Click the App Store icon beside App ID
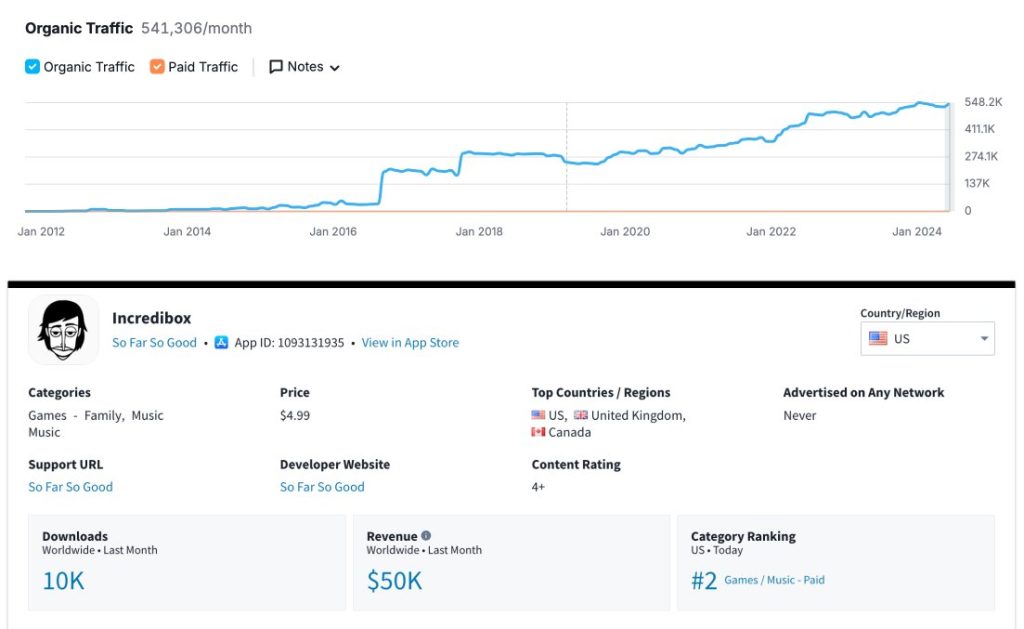Screen dimensions: 1024x629 (222, 343)
